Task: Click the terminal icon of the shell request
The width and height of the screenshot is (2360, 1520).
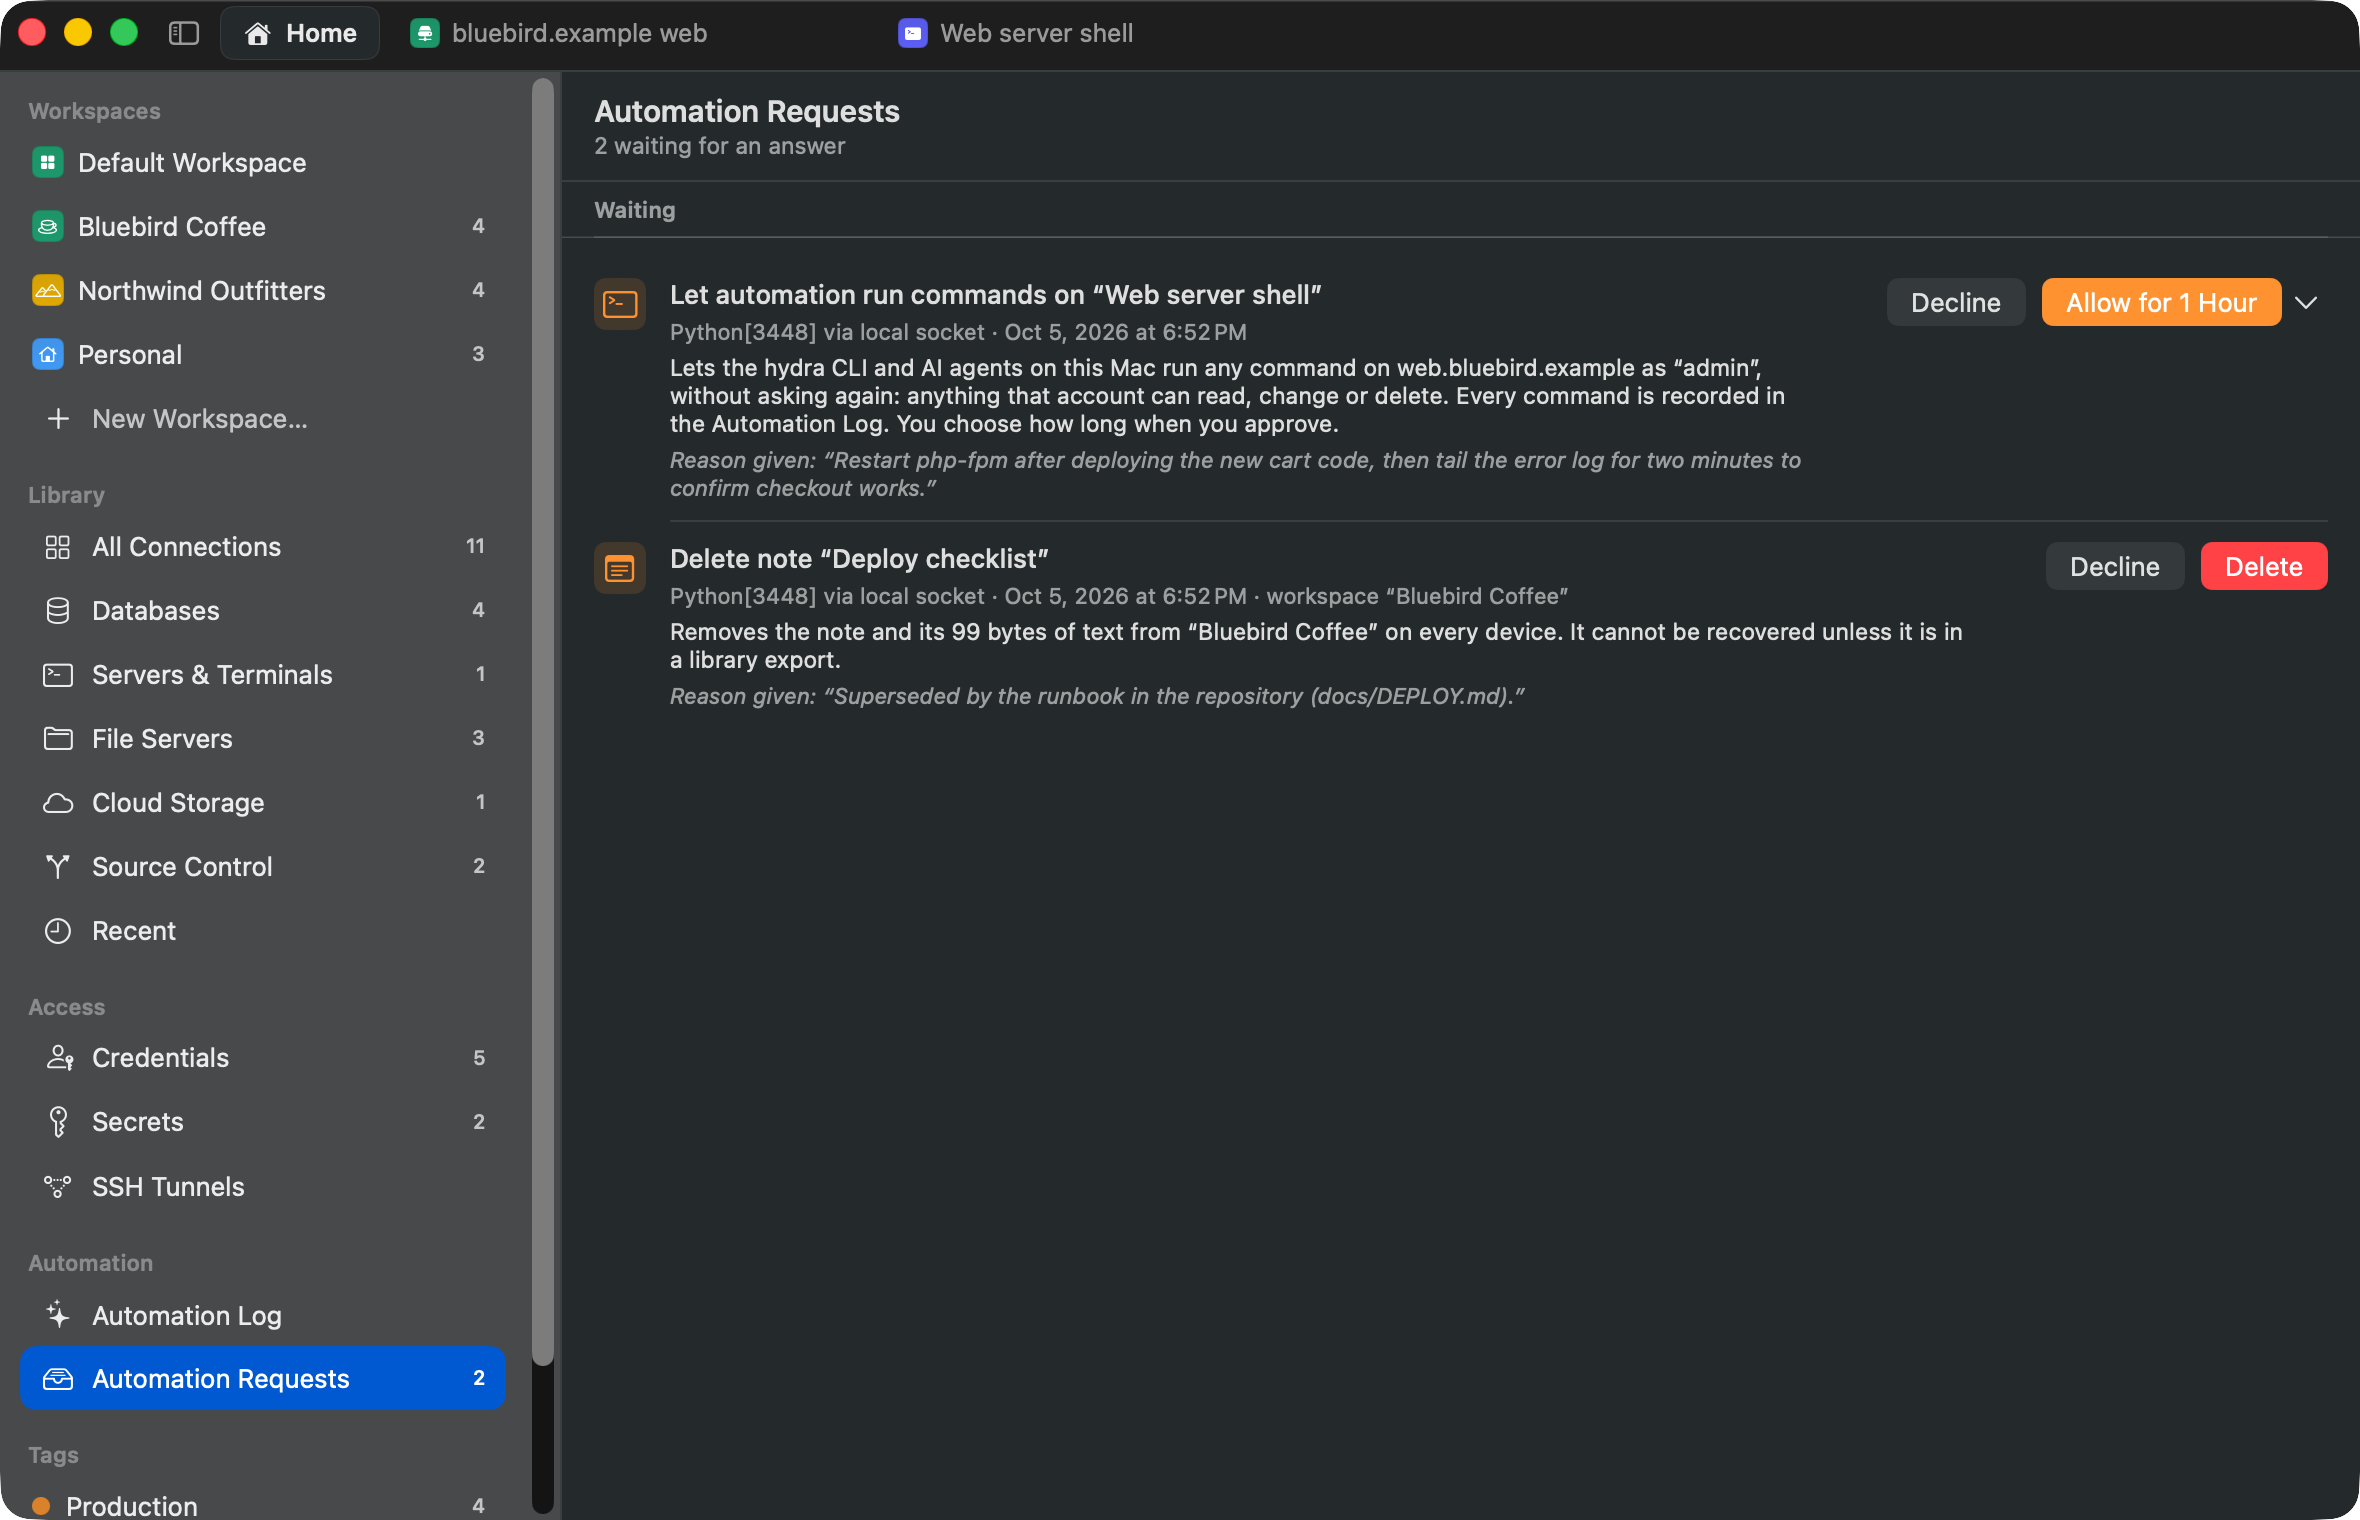Action: [x=620, y=304]
